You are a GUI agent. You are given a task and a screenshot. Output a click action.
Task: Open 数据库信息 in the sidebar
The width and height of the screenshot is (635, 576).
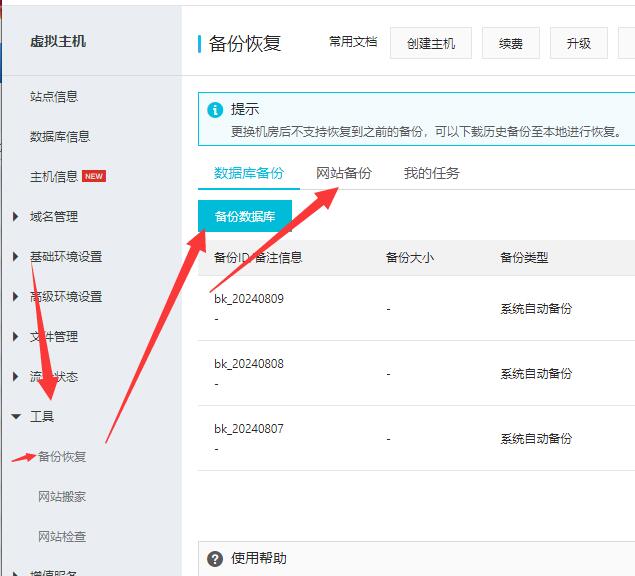coord(60,137)
